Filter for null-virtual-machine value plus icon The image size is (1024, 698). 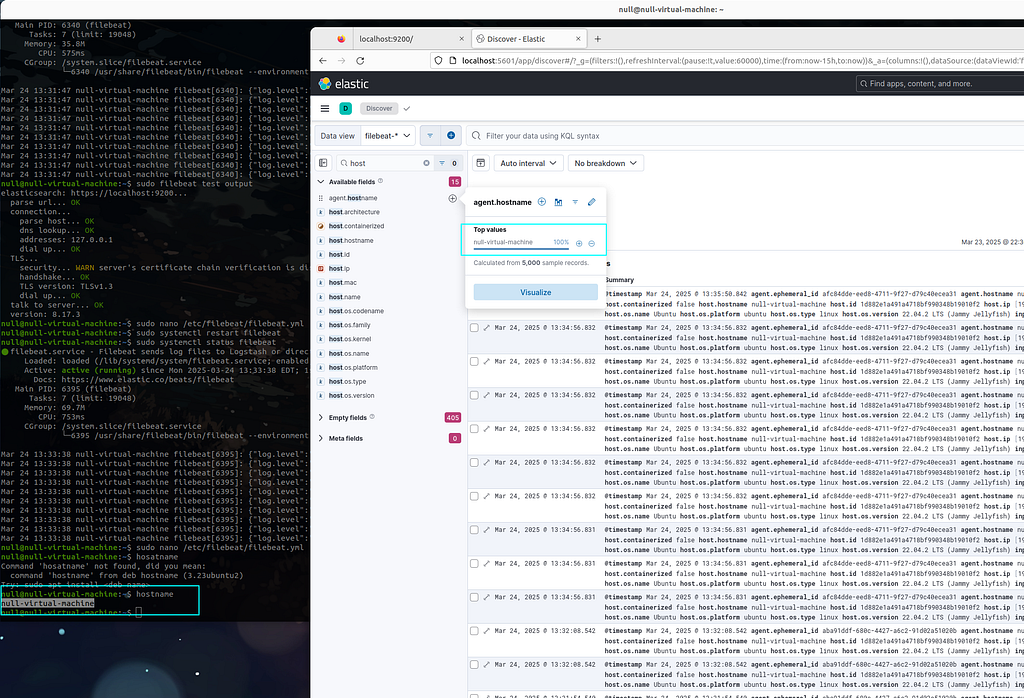tap(579, 244)
